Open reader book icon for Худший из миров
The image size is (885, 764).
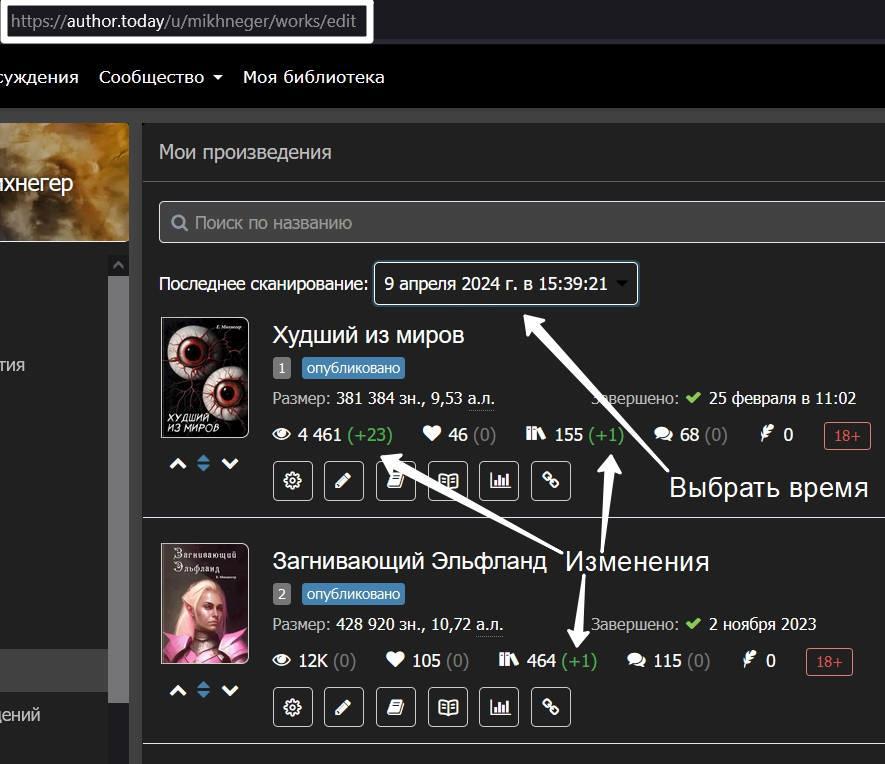(x=448, y=481)
